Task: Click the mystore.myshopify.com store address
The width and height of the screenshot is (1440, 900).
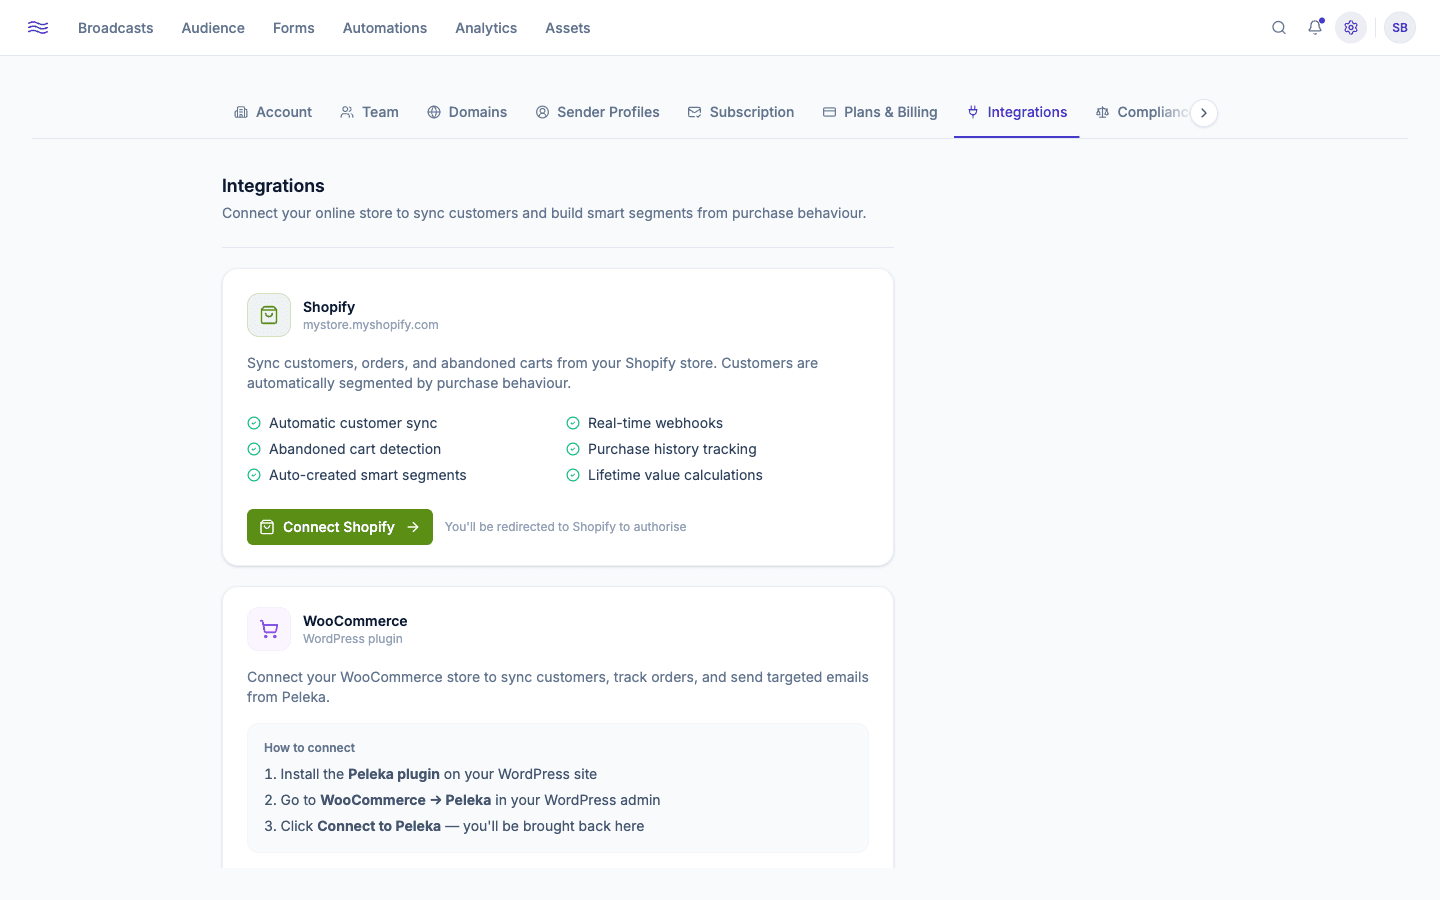Action: 371,325
